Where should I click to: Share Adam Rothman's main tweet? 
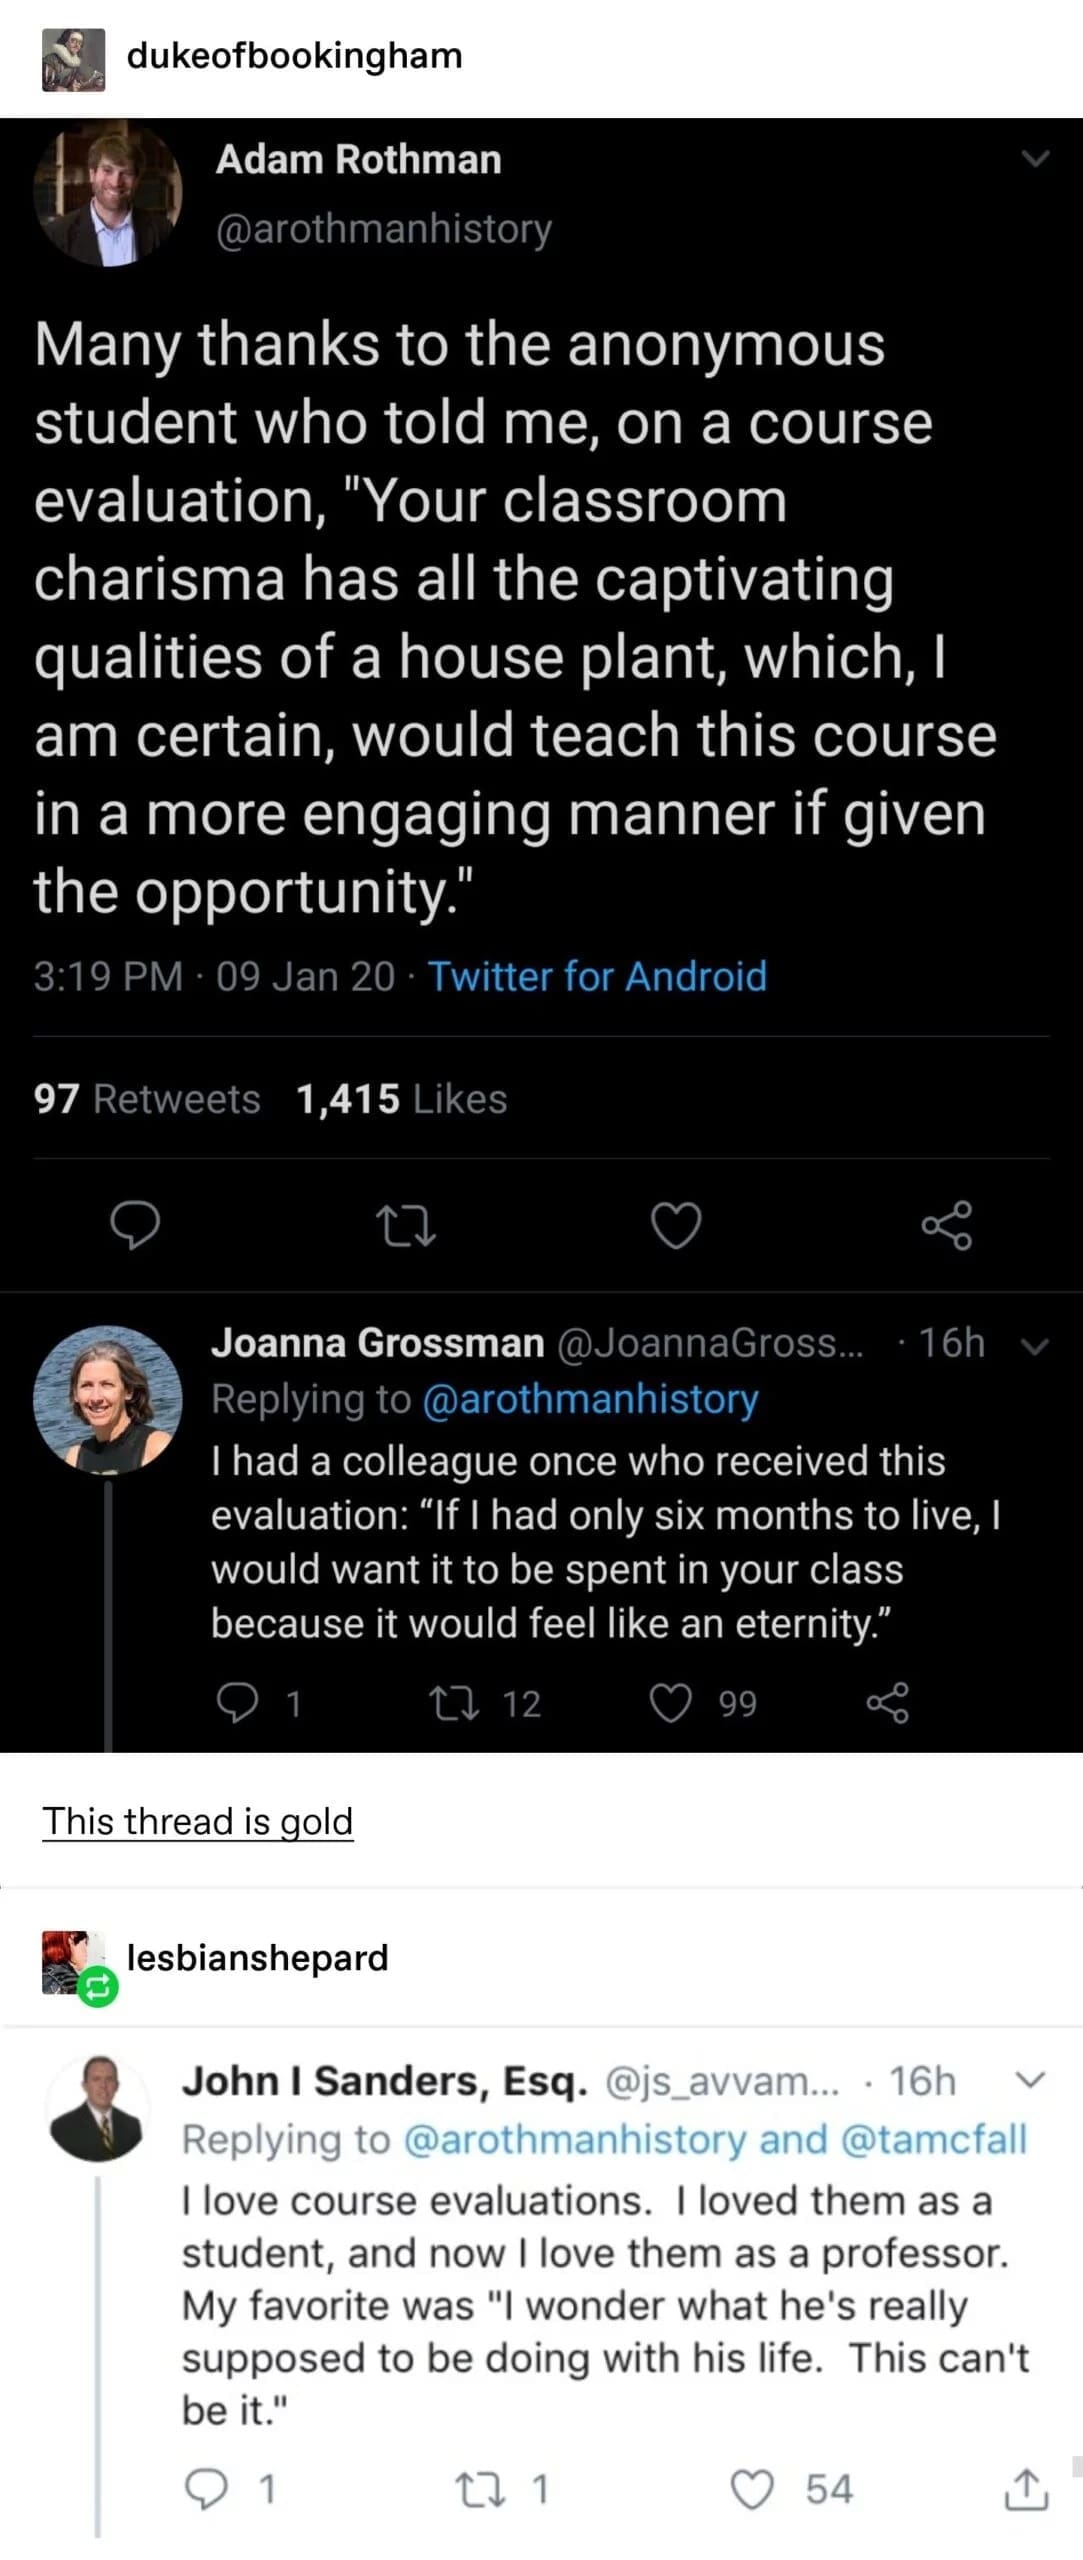pos(946,1225)
